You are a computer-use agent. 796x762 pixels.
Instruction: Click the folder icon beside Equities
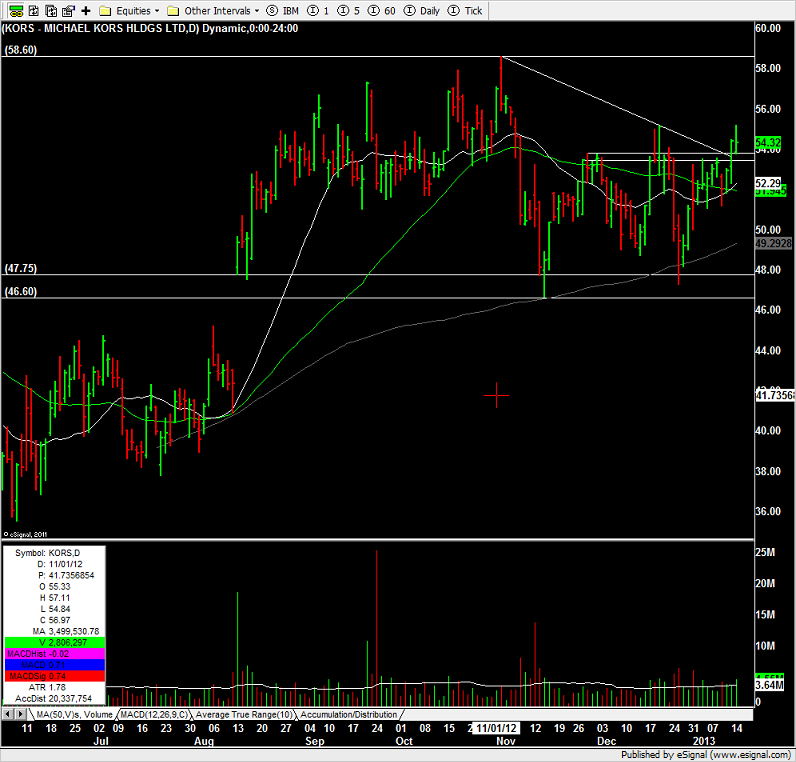coord(105,11)
